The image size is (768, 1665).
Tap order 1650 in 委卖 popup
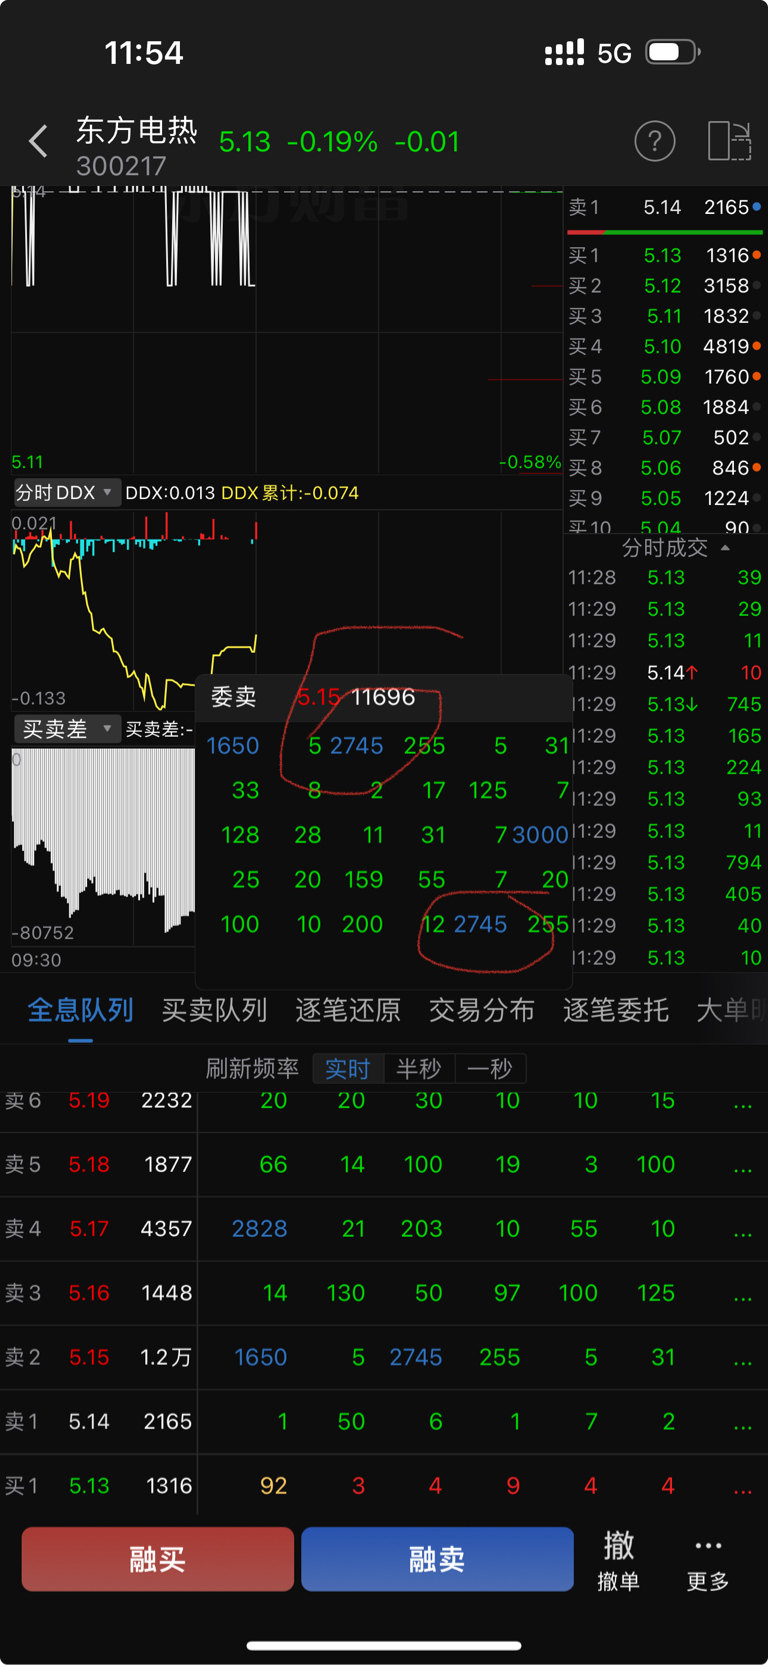coord(232,746)
